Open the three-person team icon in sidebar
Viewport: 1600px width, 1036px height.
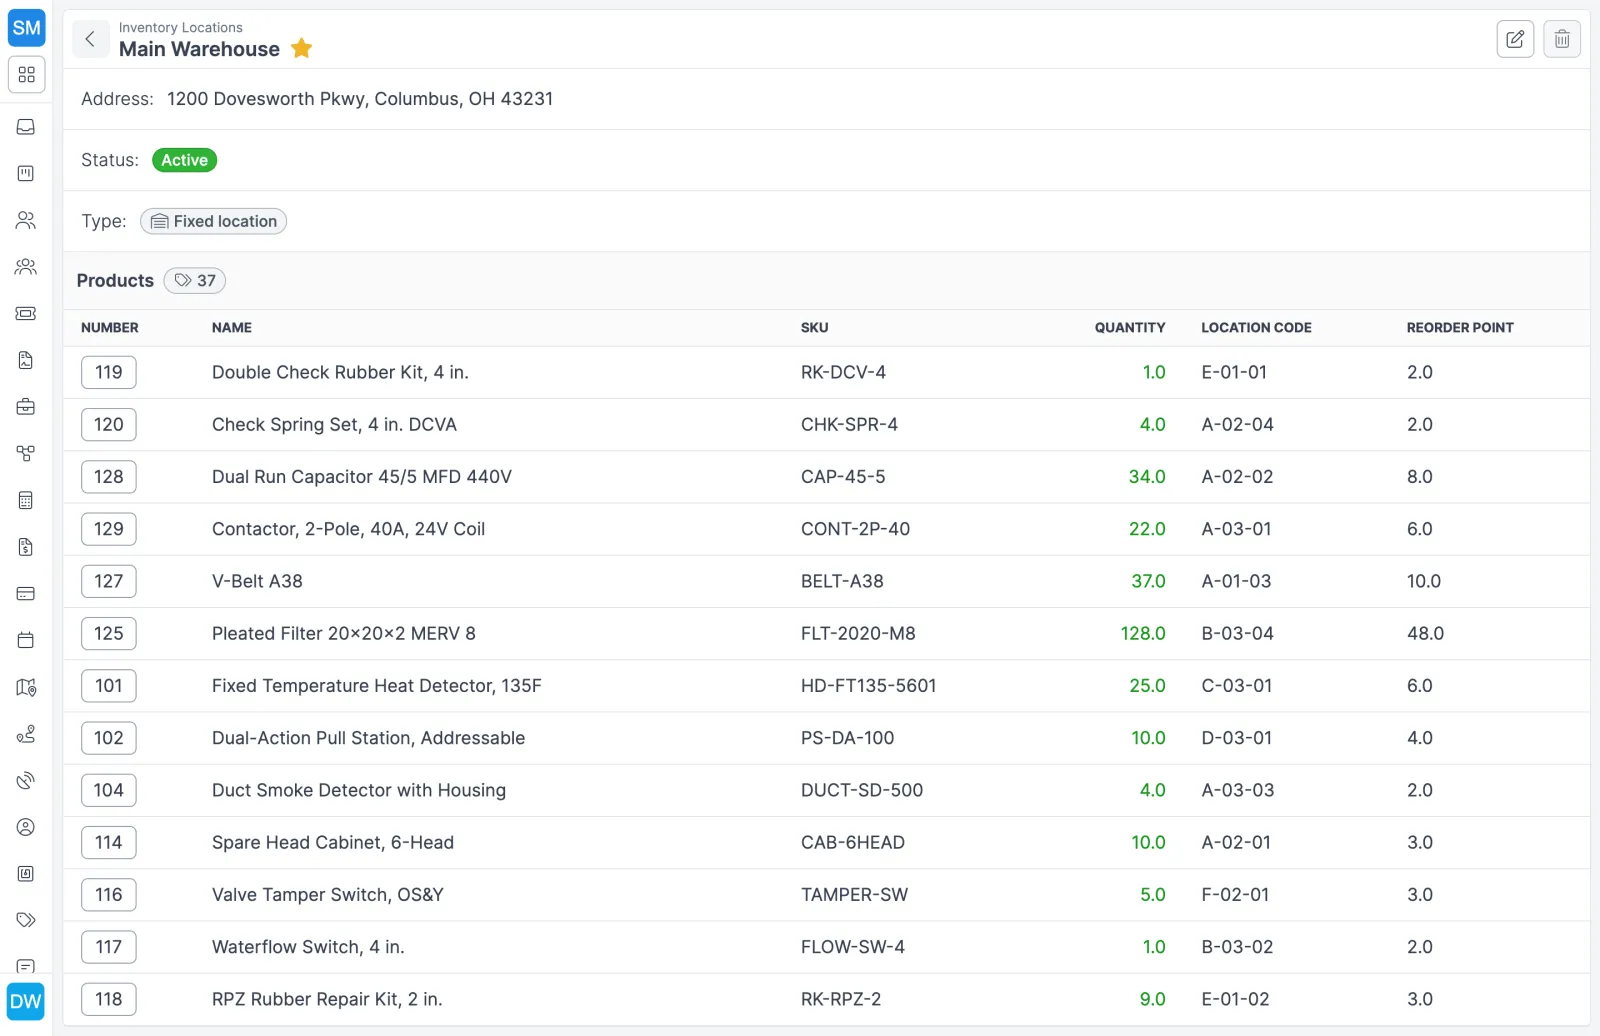[x=26, y=267]
